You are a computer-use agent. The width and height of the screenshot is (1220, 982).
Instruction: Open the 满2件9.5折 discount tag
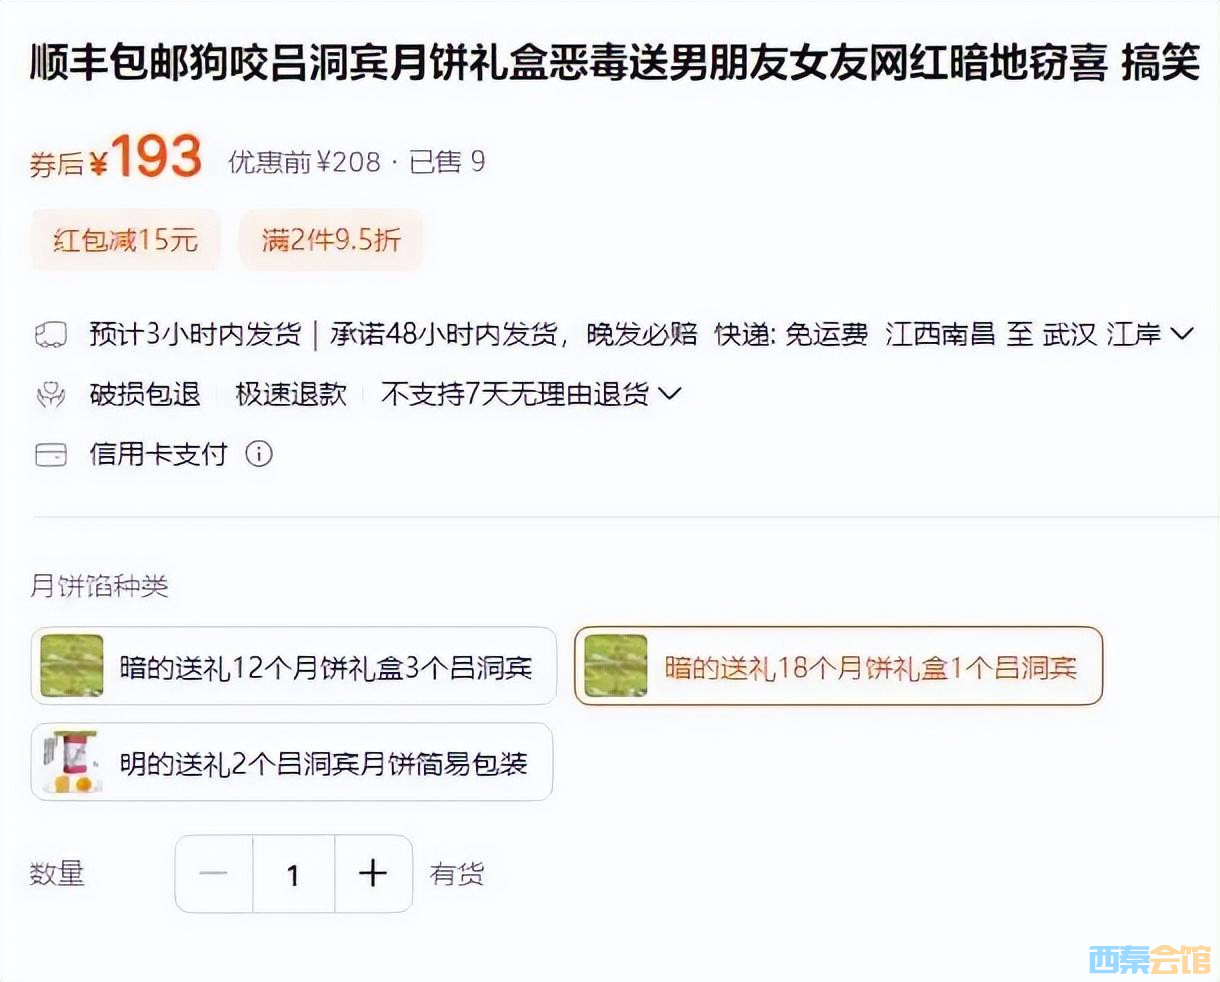[331, 240]
